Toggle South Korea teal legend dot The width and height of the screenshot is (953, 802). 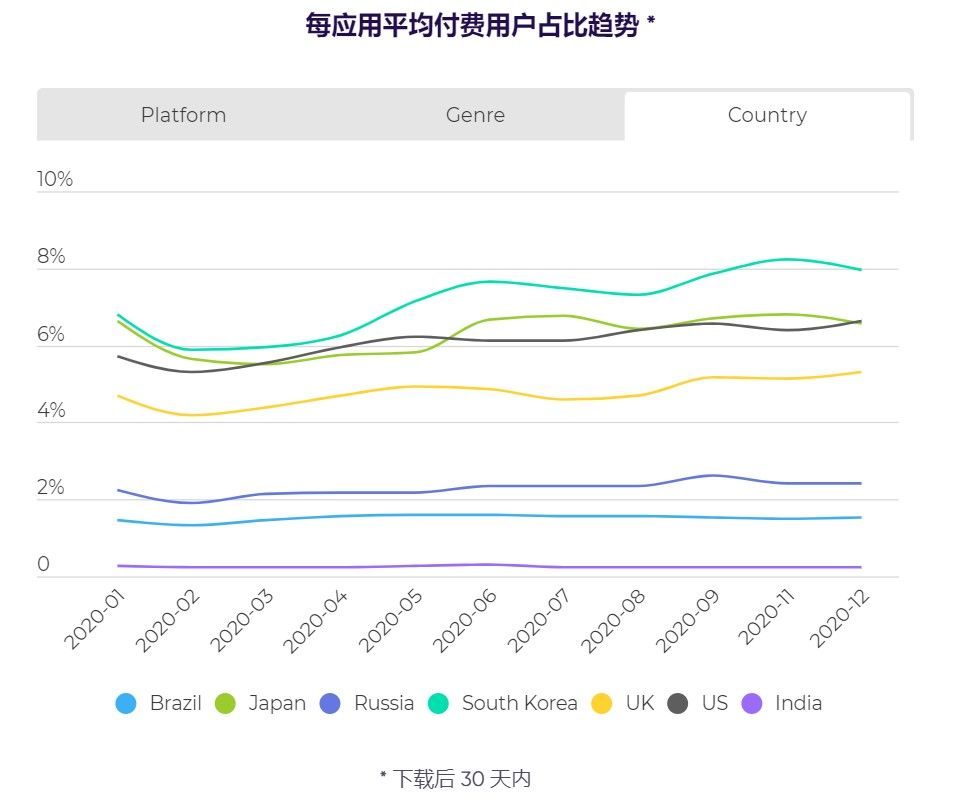[x=438, y=704]
